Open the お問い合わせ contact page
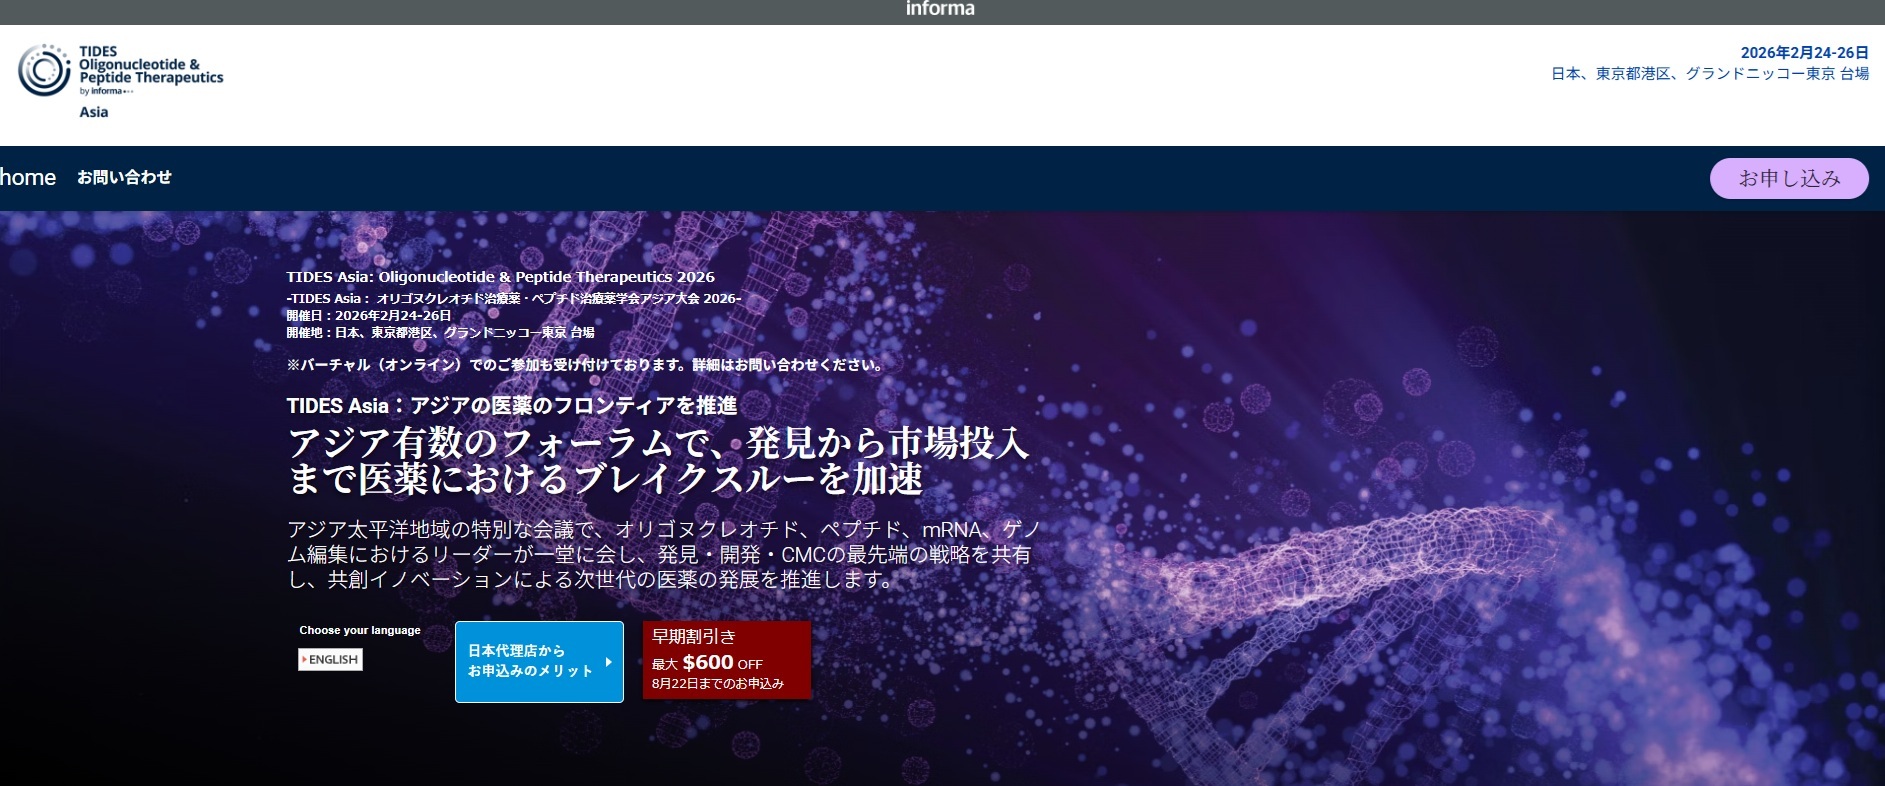The width and height of the screenshot is (1885, 786). click(125, 177)
